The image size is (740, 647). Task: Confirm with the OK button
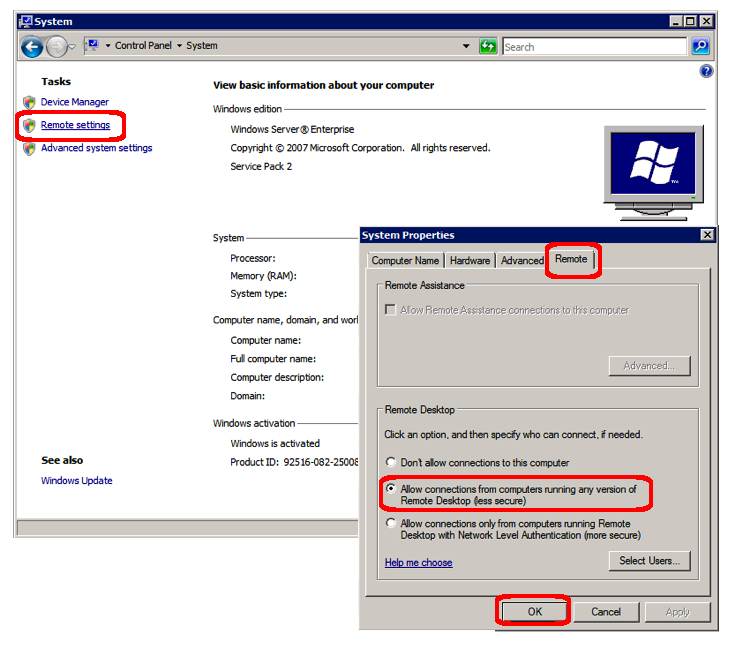click(534, 612)
